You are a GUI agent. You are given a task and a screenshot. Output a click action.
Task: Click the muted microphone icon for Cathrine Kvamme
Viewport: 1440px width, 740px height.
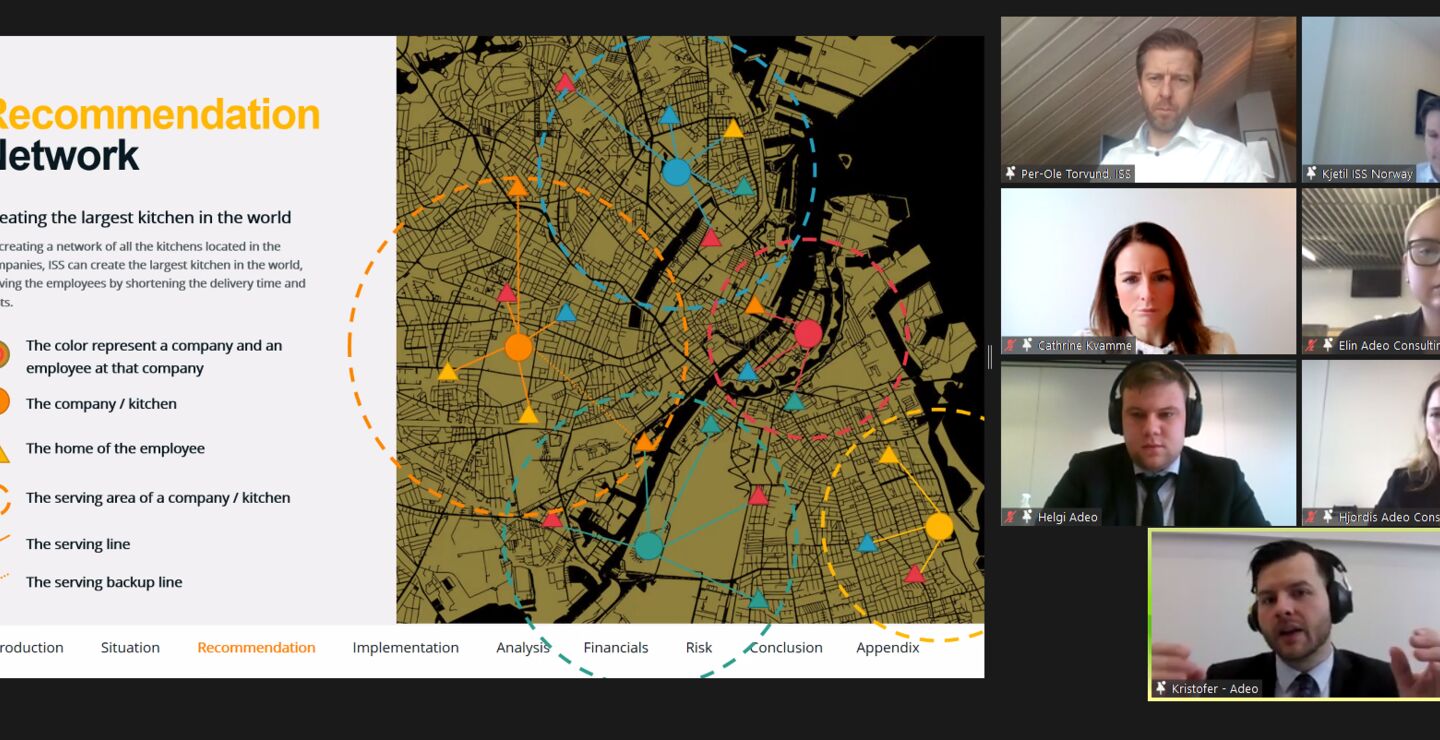click(1010, 346)
